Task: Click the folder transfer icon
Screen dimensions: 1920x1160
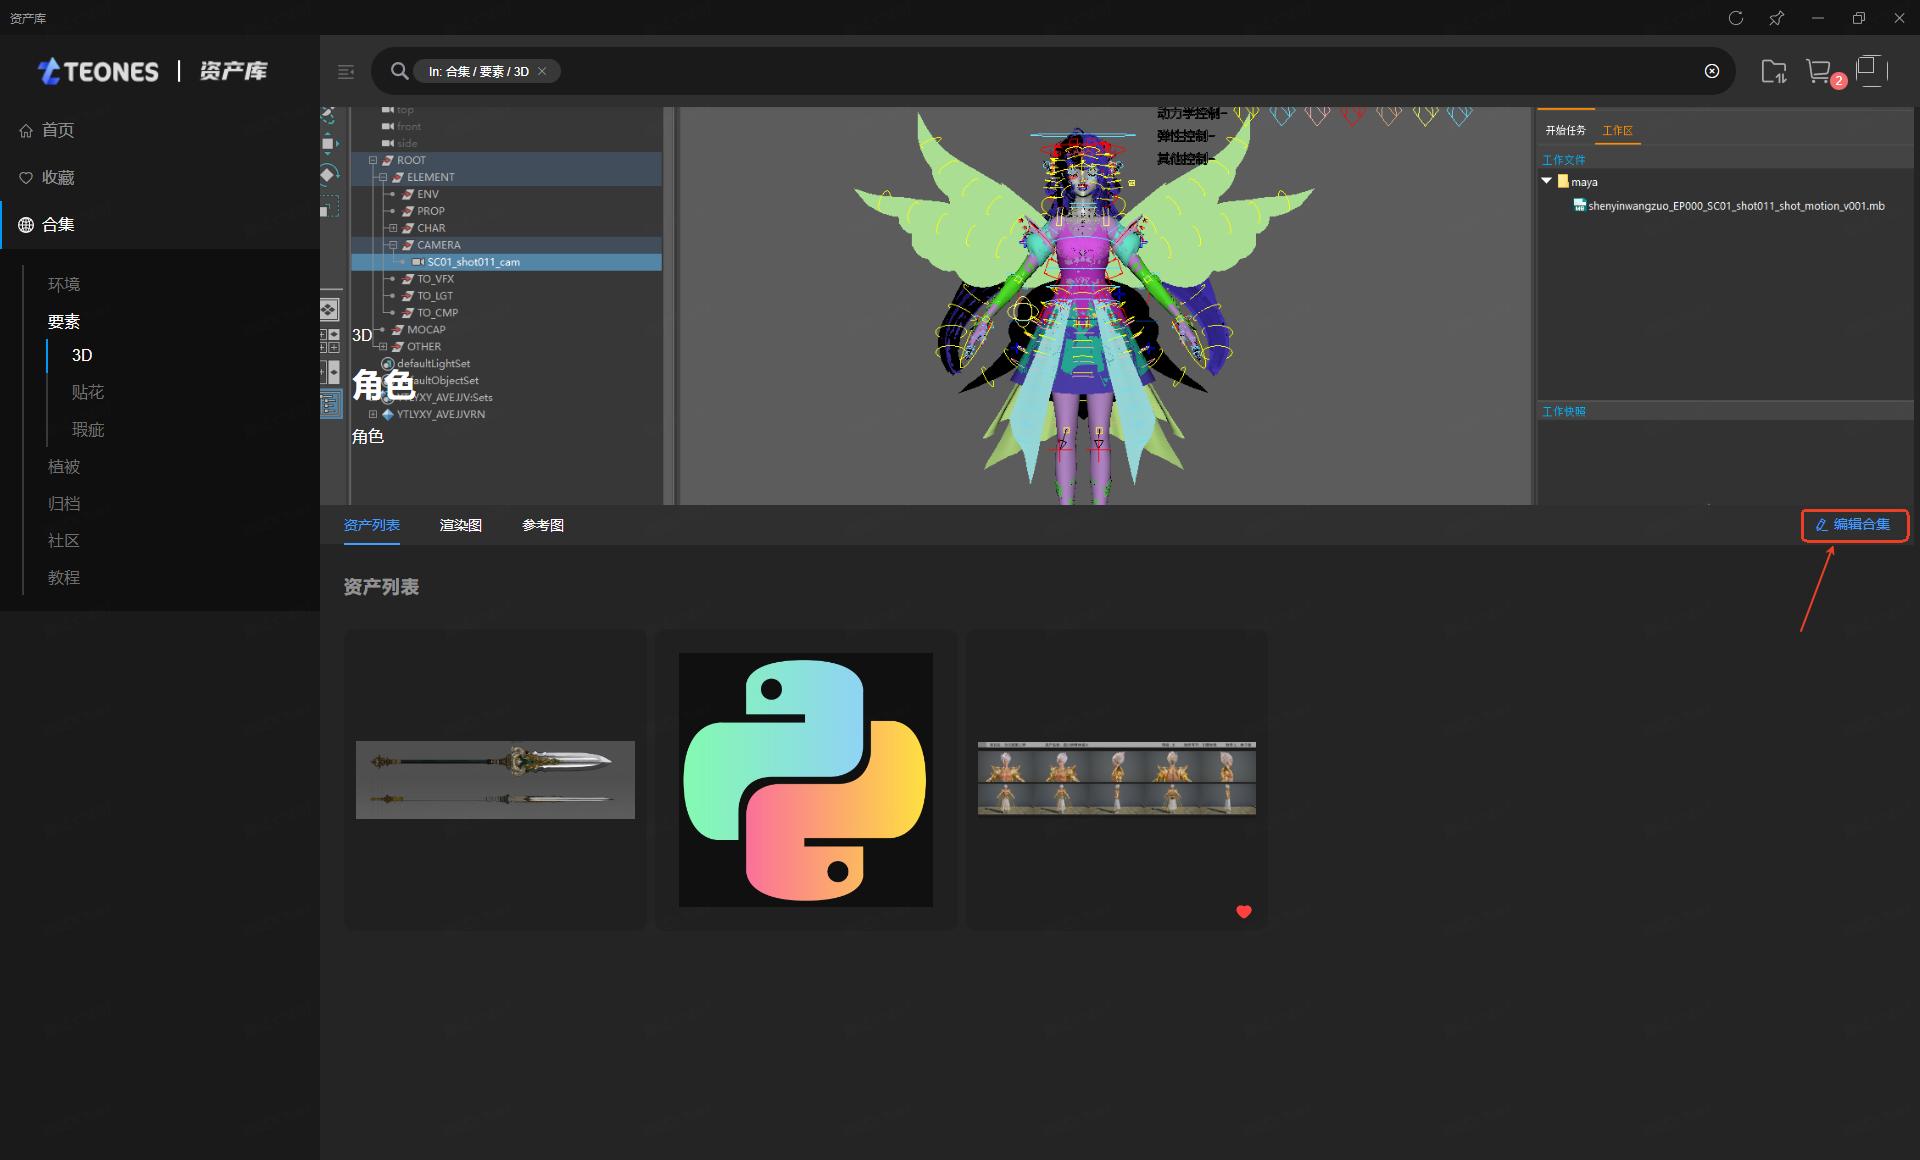Action: 1773,71
